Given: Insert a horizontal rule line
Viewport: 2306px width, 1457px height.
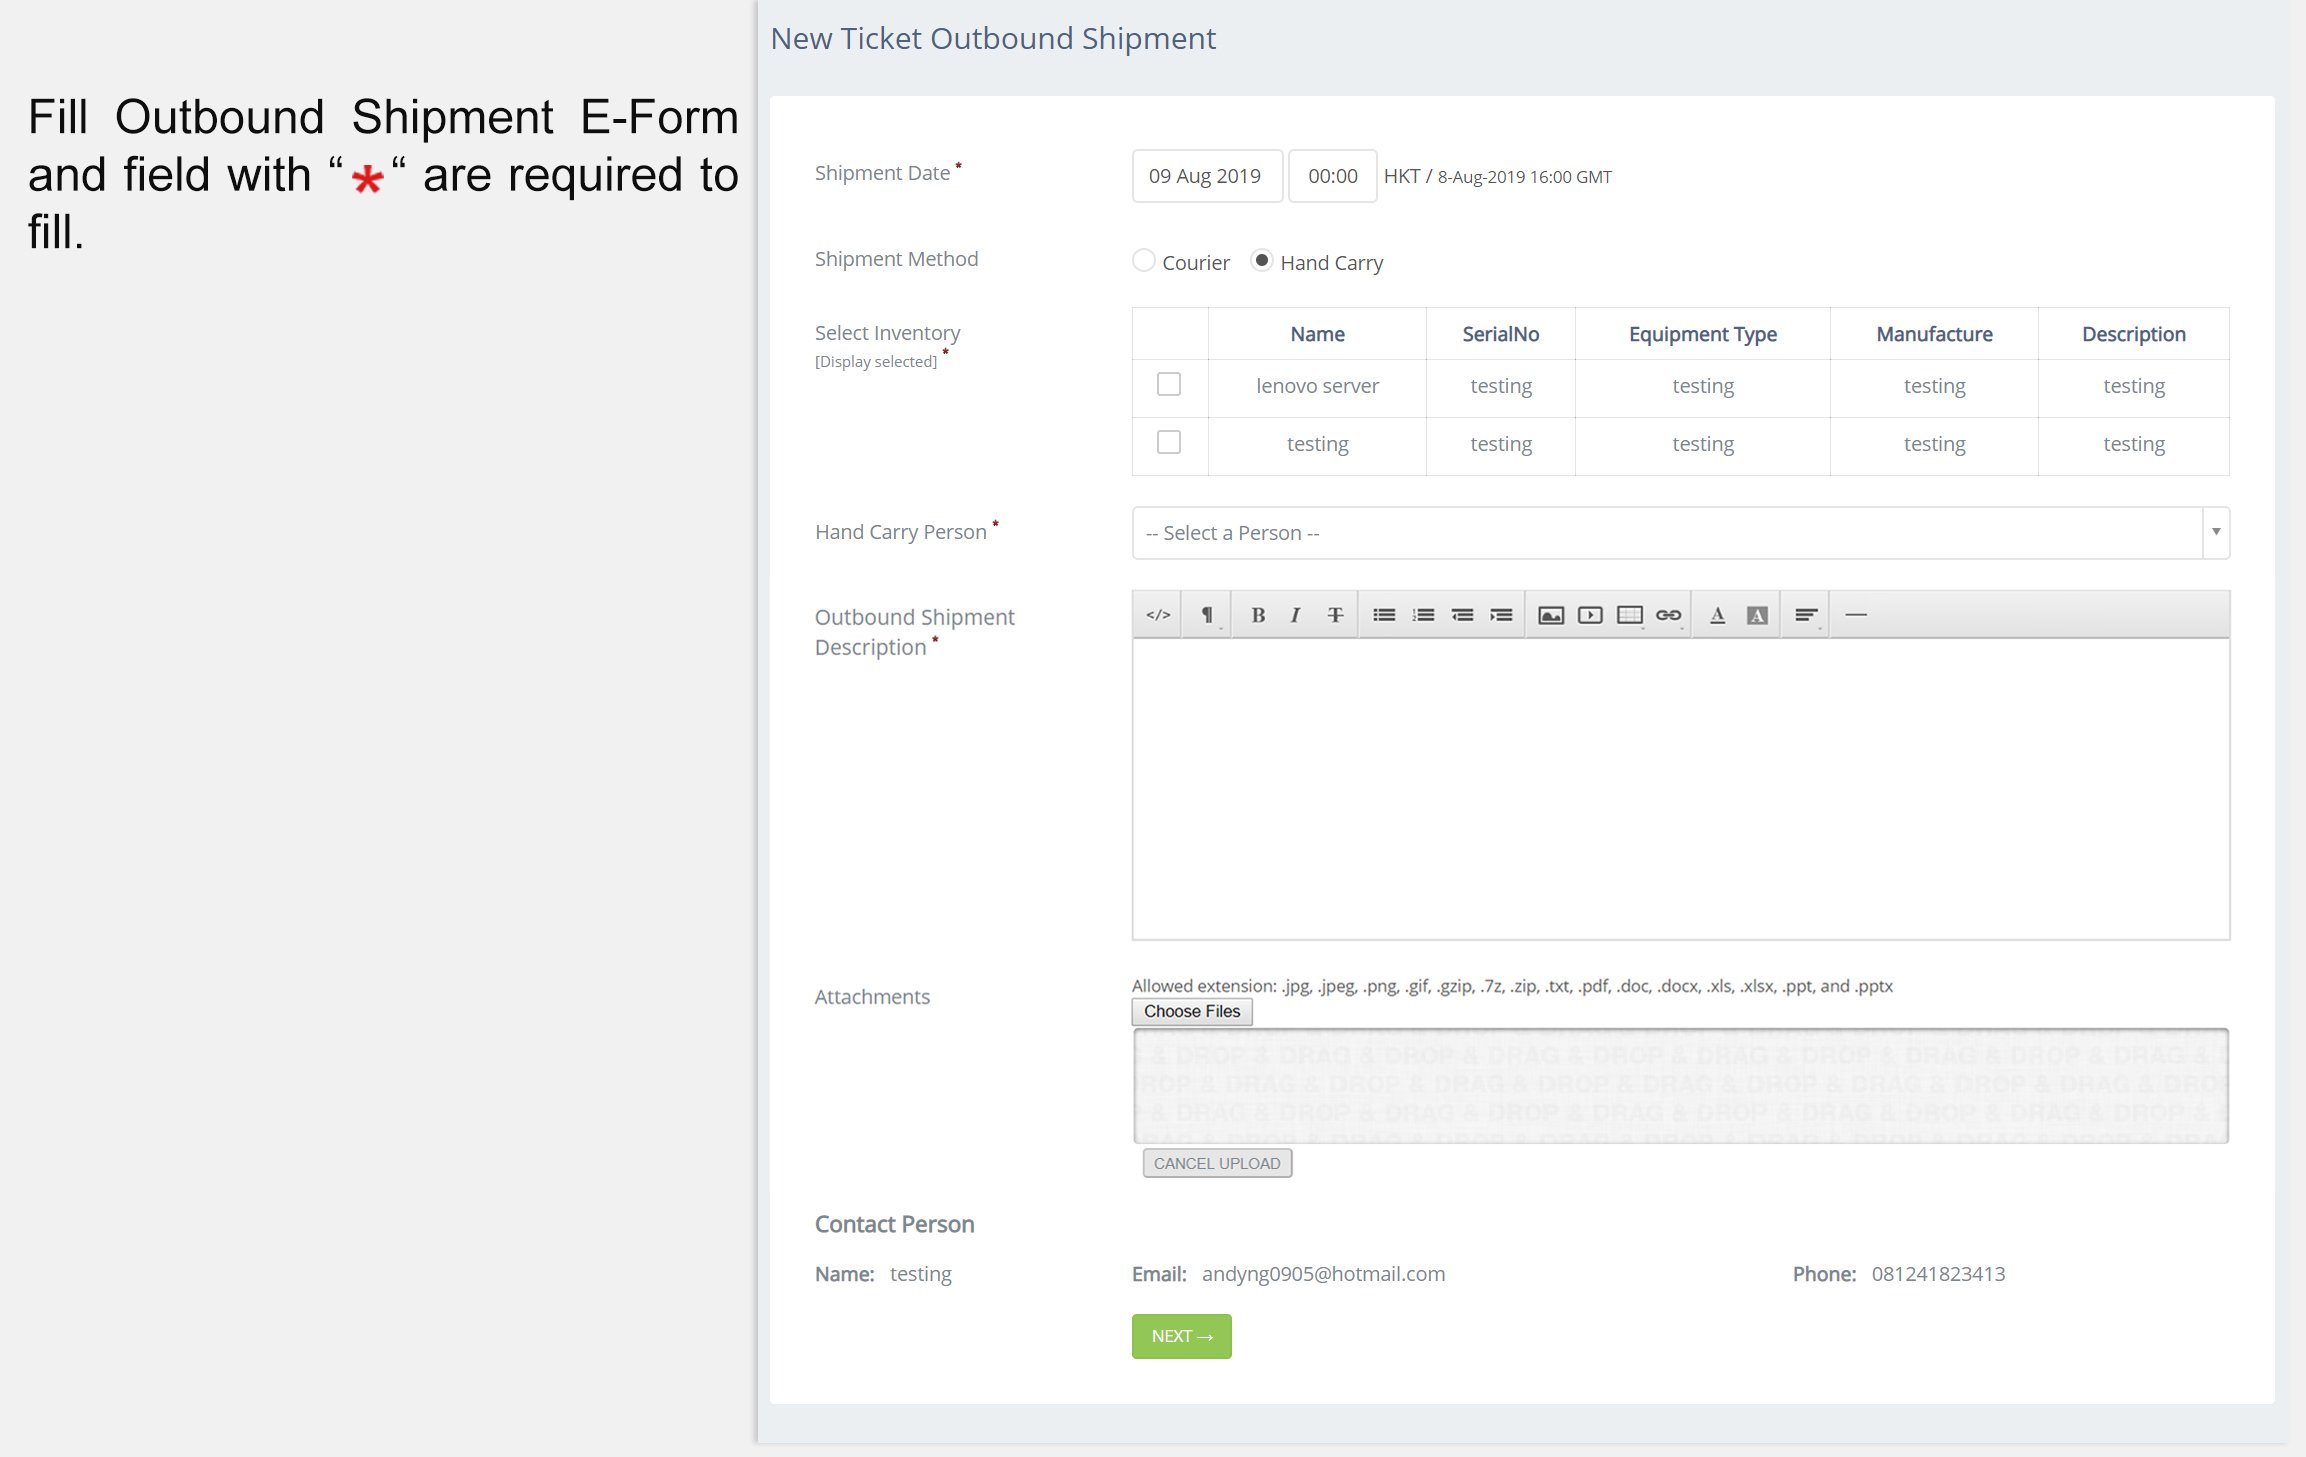Looking at the screenshot, I should click(x=1856, y=615).
